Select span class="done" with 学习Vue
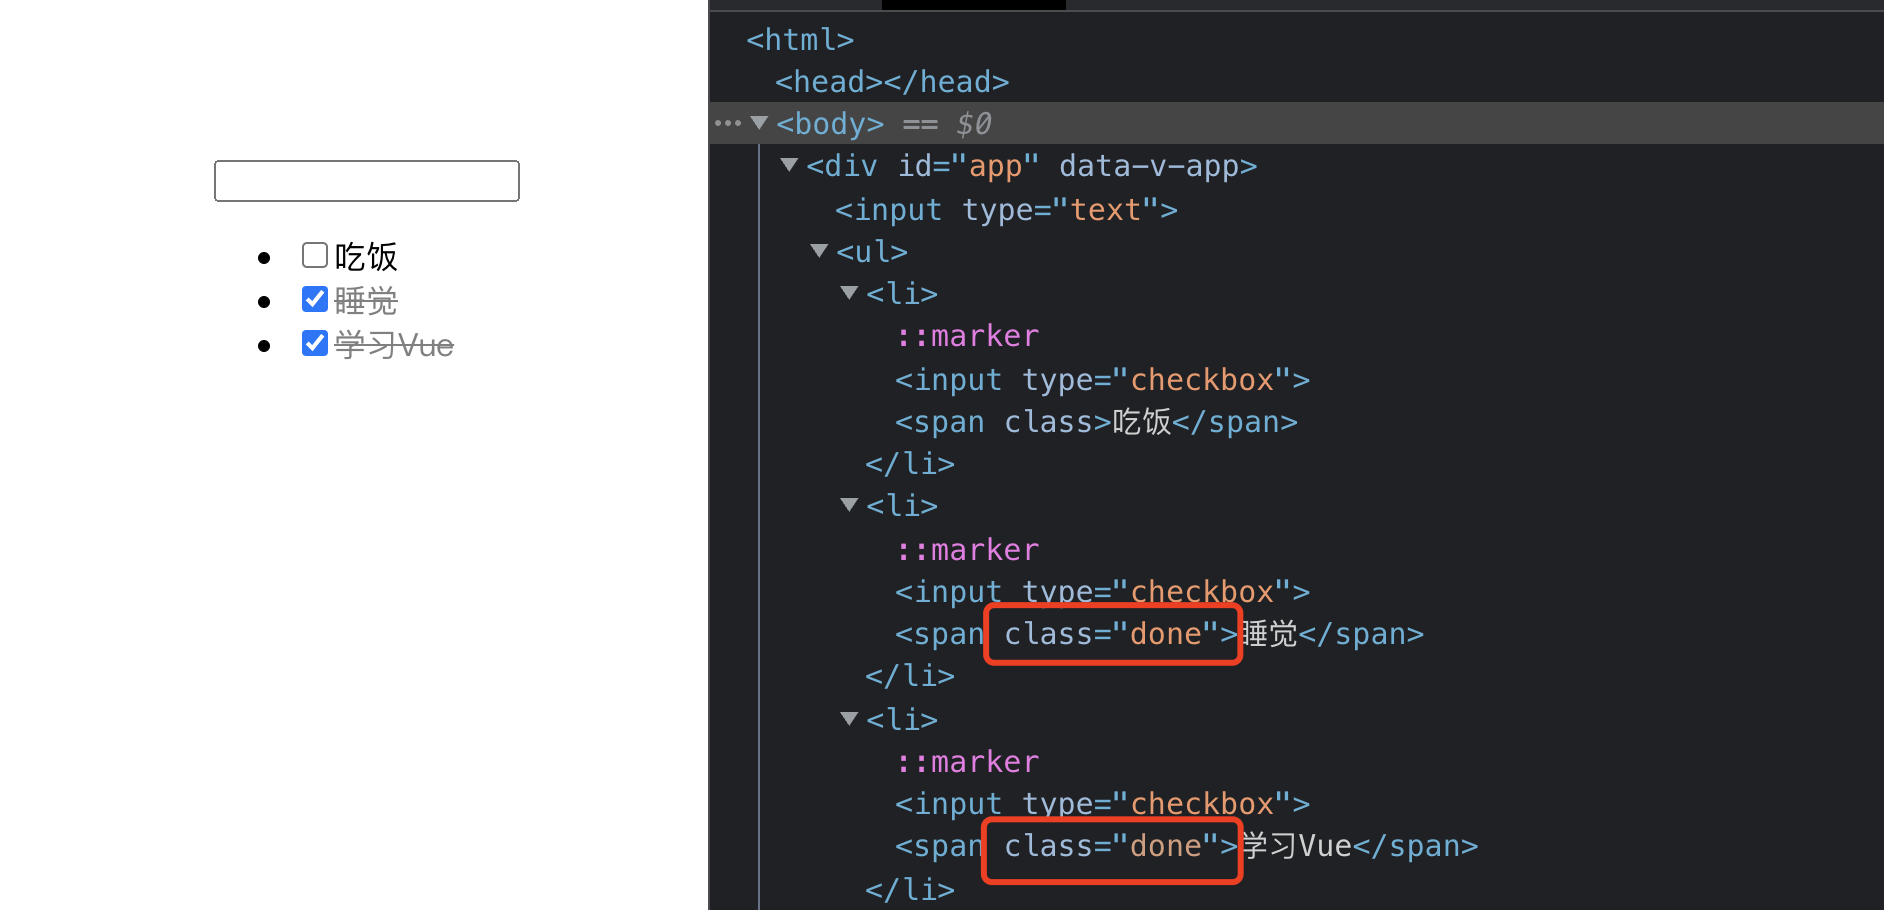1884x910 pixels. tap(1186, 846)
